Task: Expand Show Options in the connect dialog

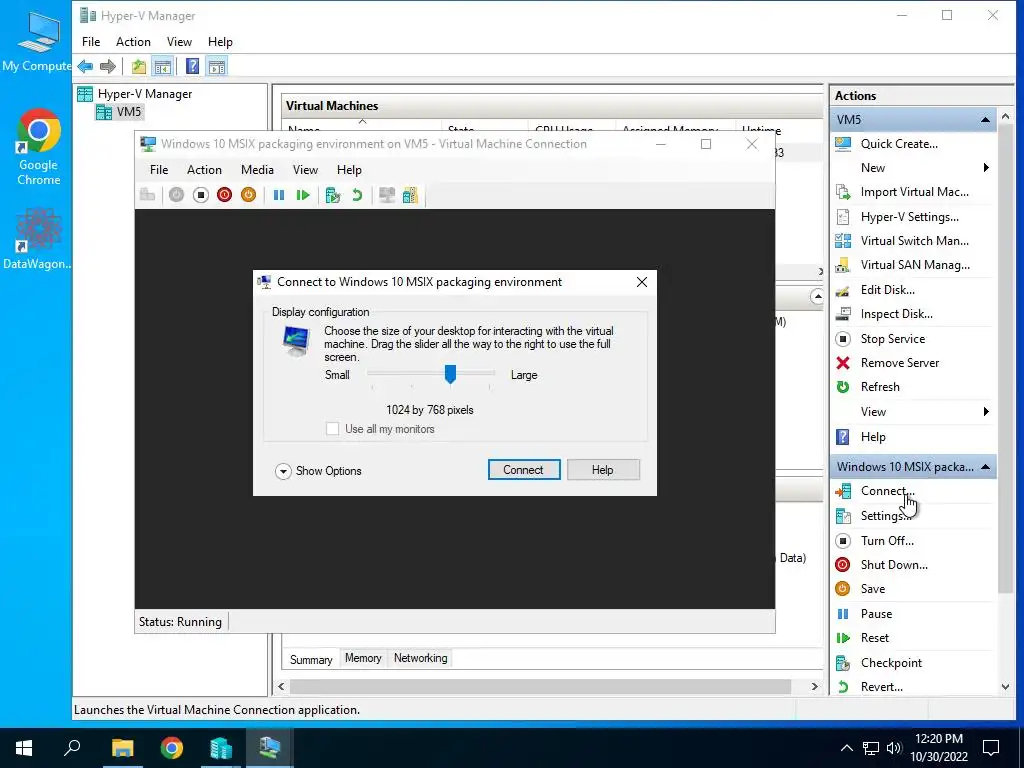Action: 319,471
